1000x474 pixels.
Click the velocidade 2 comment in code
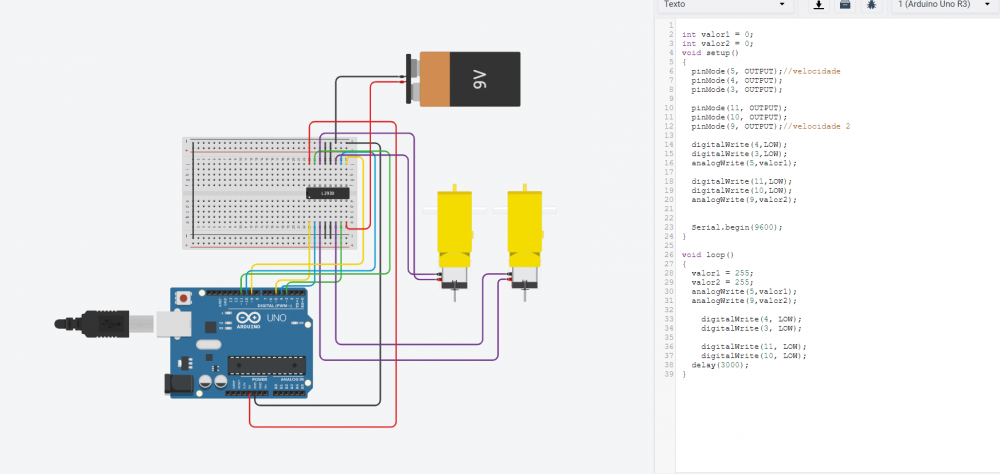[x=817, y=126]
